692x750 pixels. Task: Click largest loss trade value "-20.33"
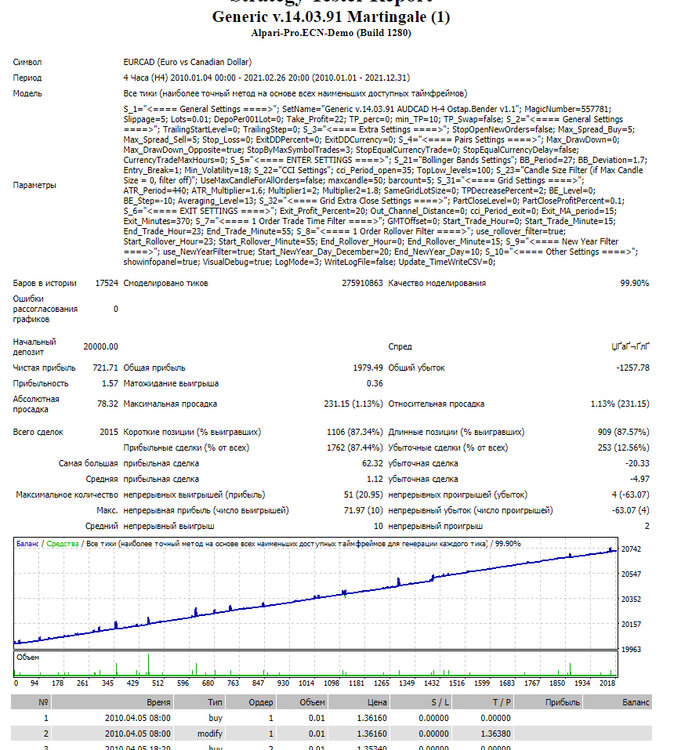coord(637,463)
